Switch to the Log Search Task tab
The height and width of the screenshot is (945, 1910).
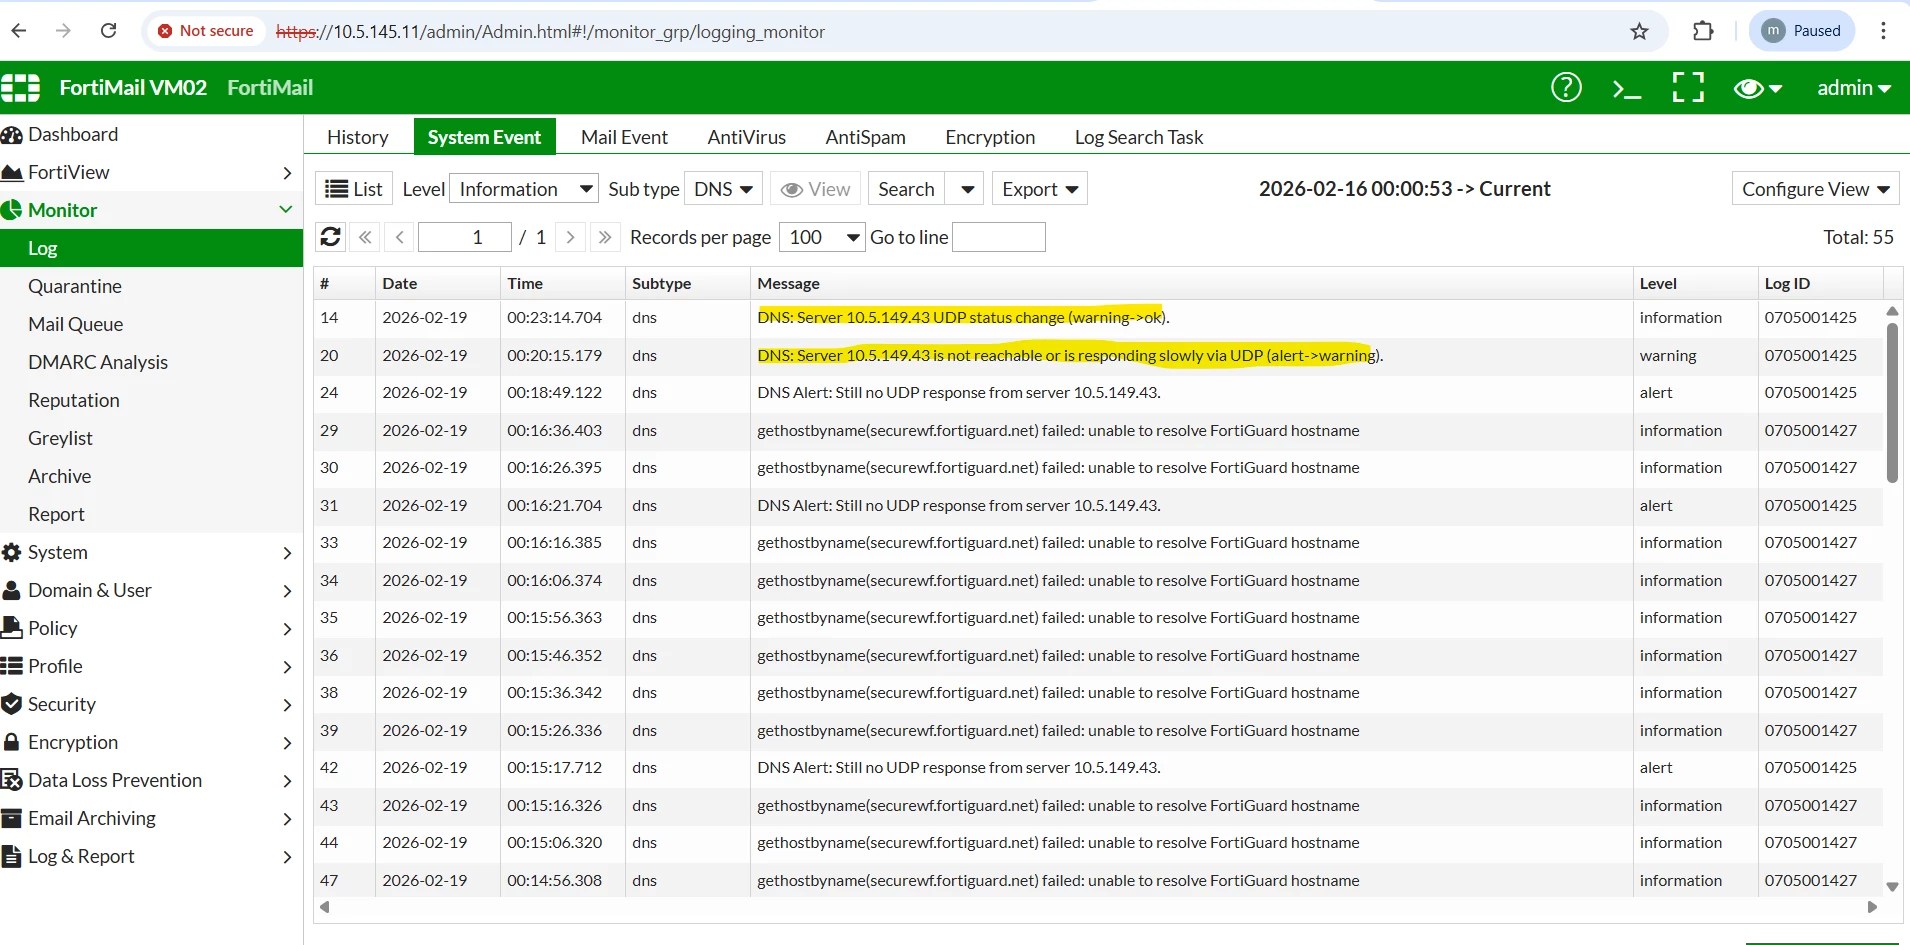click(1139, 137)
